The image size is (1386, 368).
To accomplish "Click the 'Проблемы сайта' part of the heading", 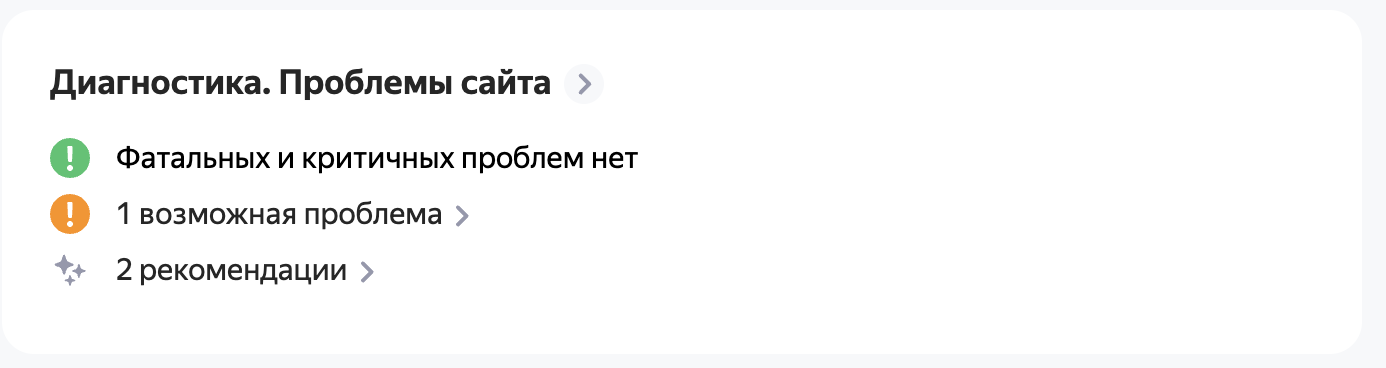I will click(415, 85).
